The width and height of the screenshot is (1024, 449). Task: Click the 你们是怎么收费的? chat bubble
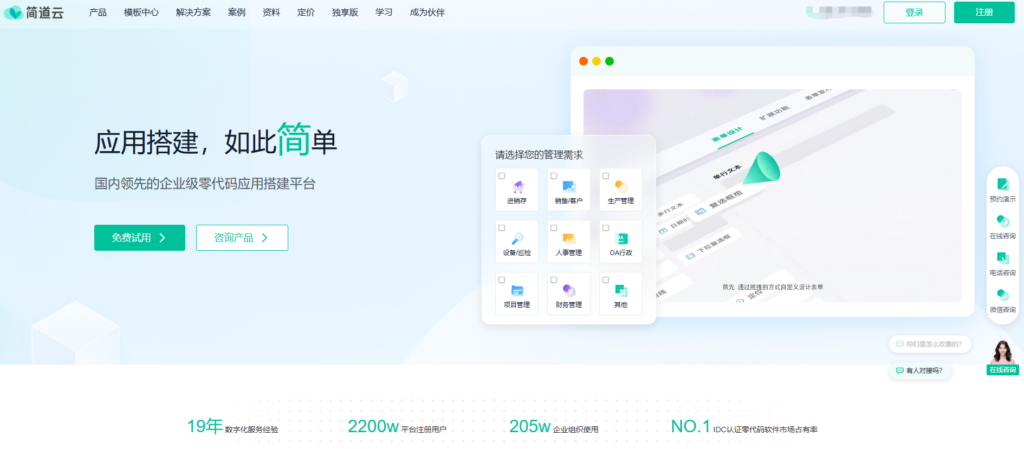(929, 344)
